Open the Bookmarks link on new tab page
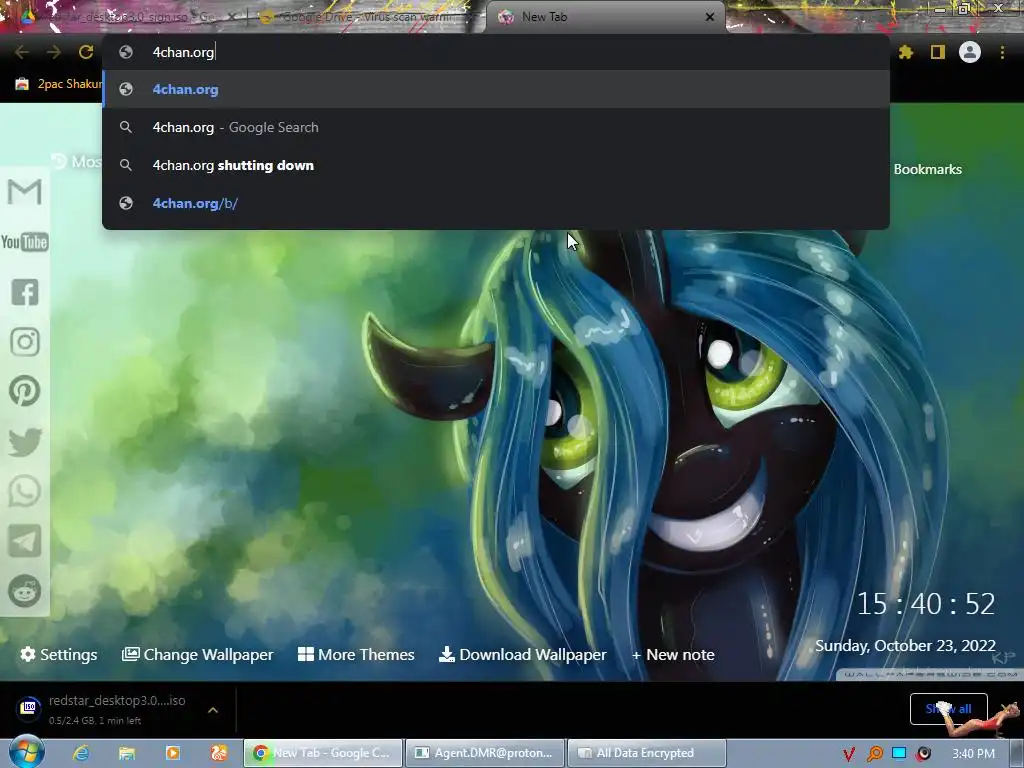 tap(927, 169)
